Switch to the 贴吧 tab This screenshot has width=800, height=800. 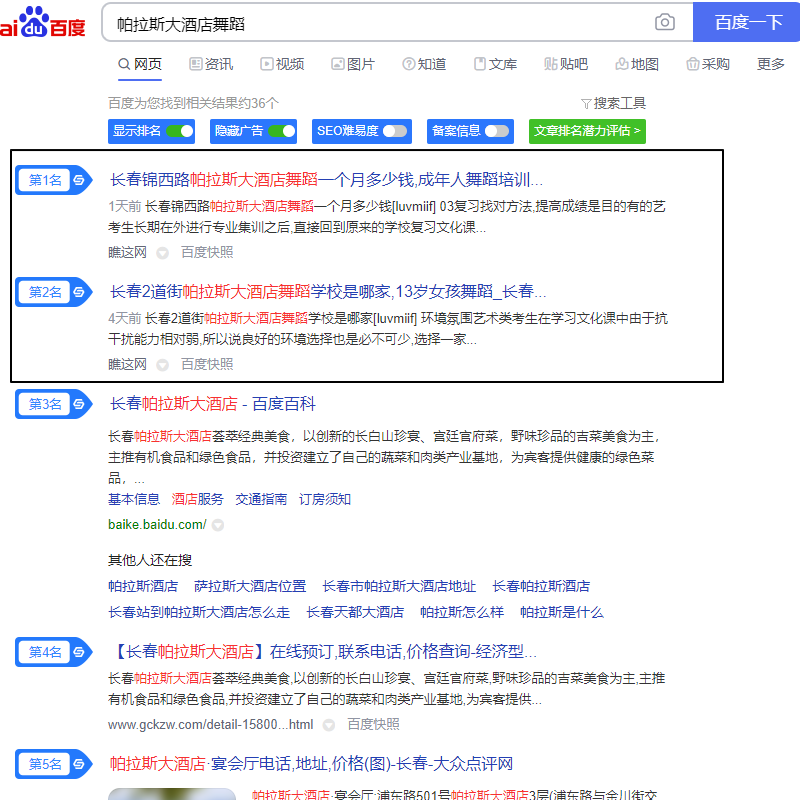[x=566, y=64]
